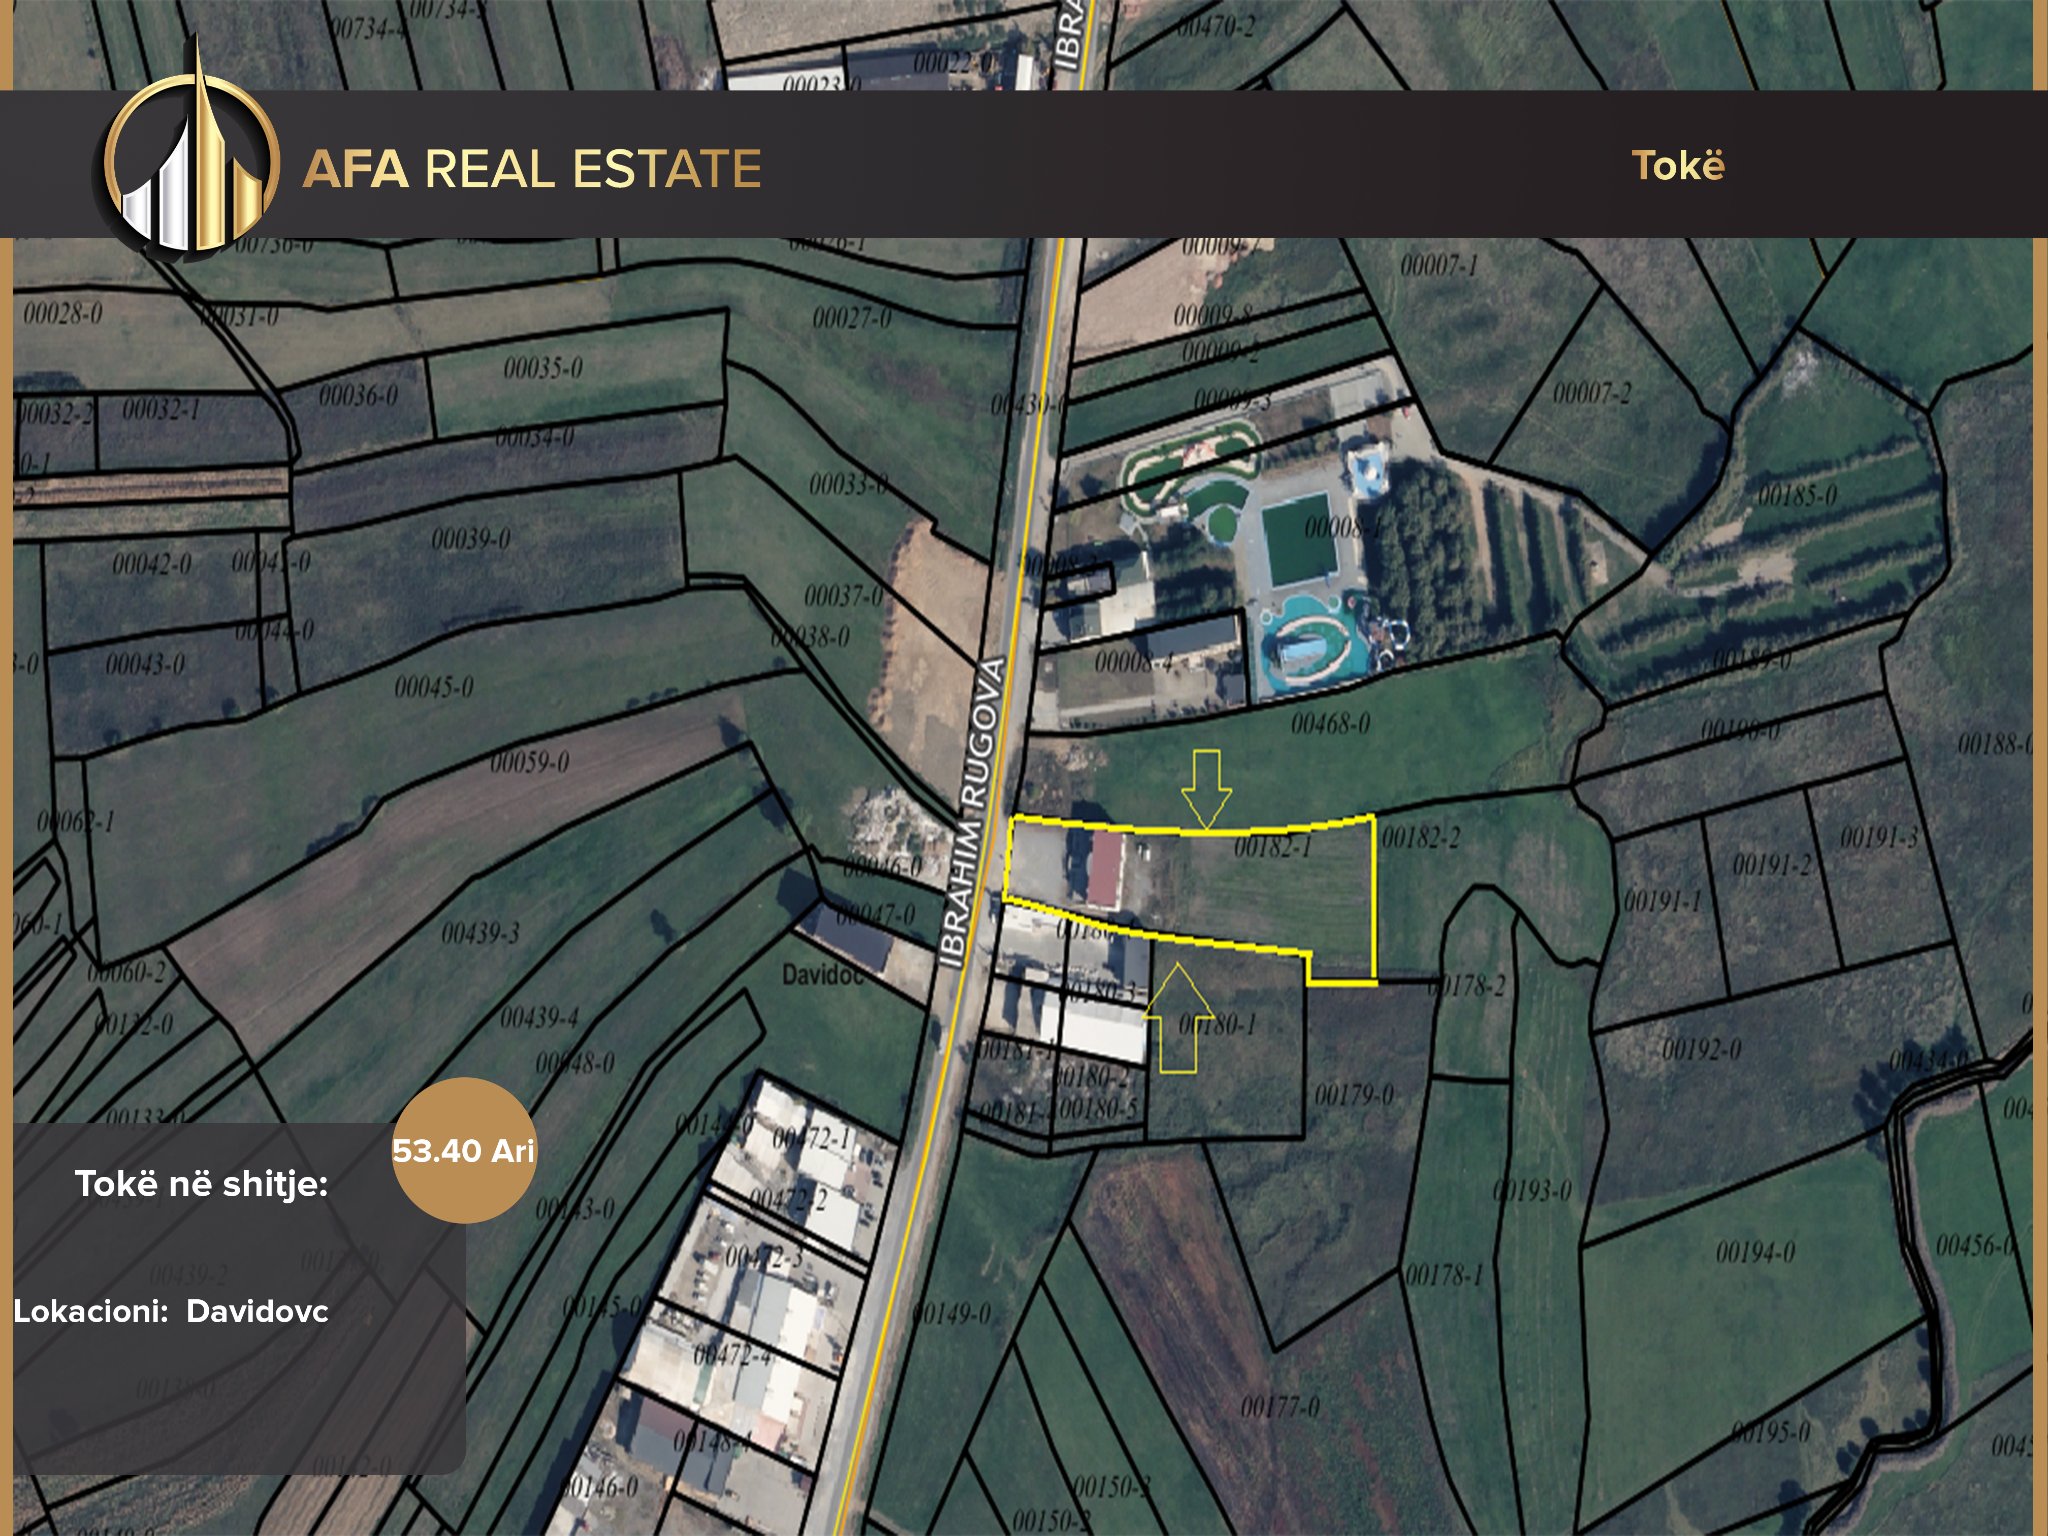Click parcel label 00193-0
The width and height of the screenshot is (2048, 1536).
(1532, 1190)
